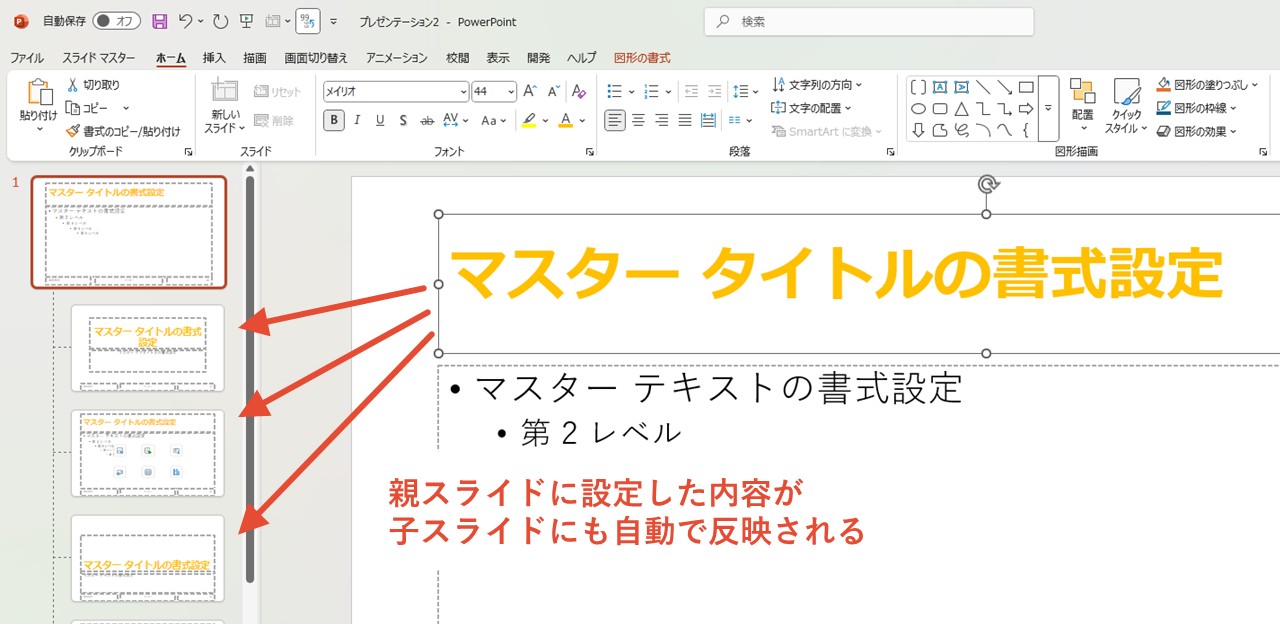Insert the straight line shape

(983, 87)
